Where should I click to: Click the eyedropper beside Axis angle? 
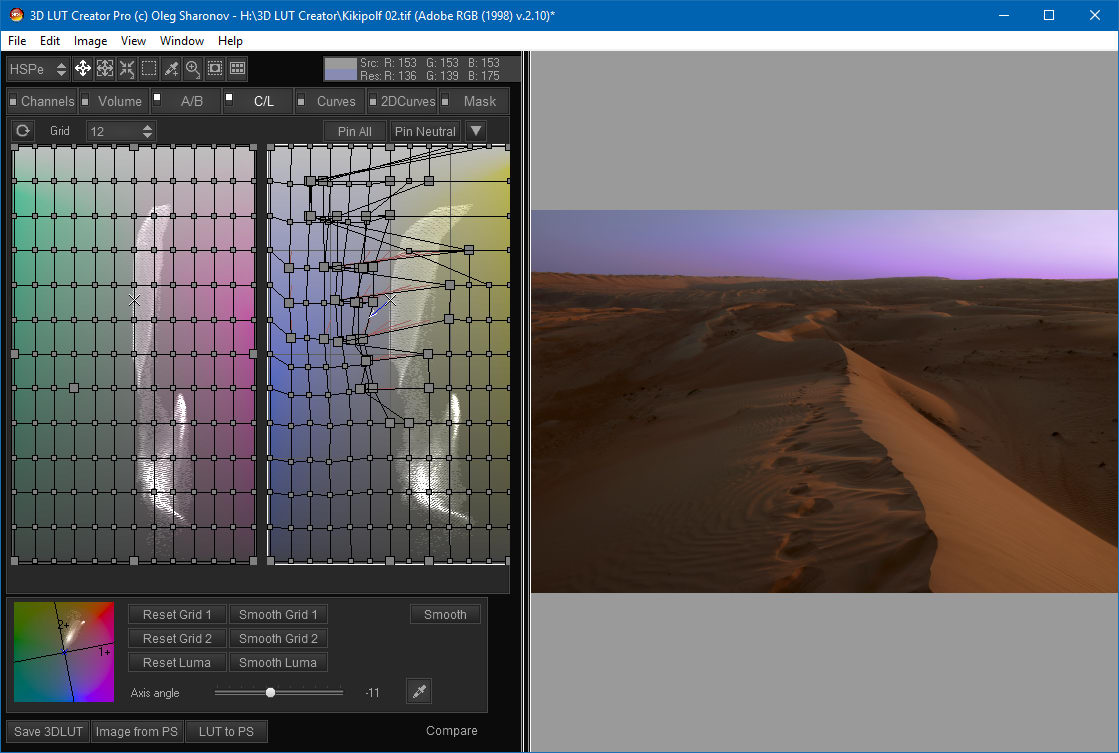(419, 691)
